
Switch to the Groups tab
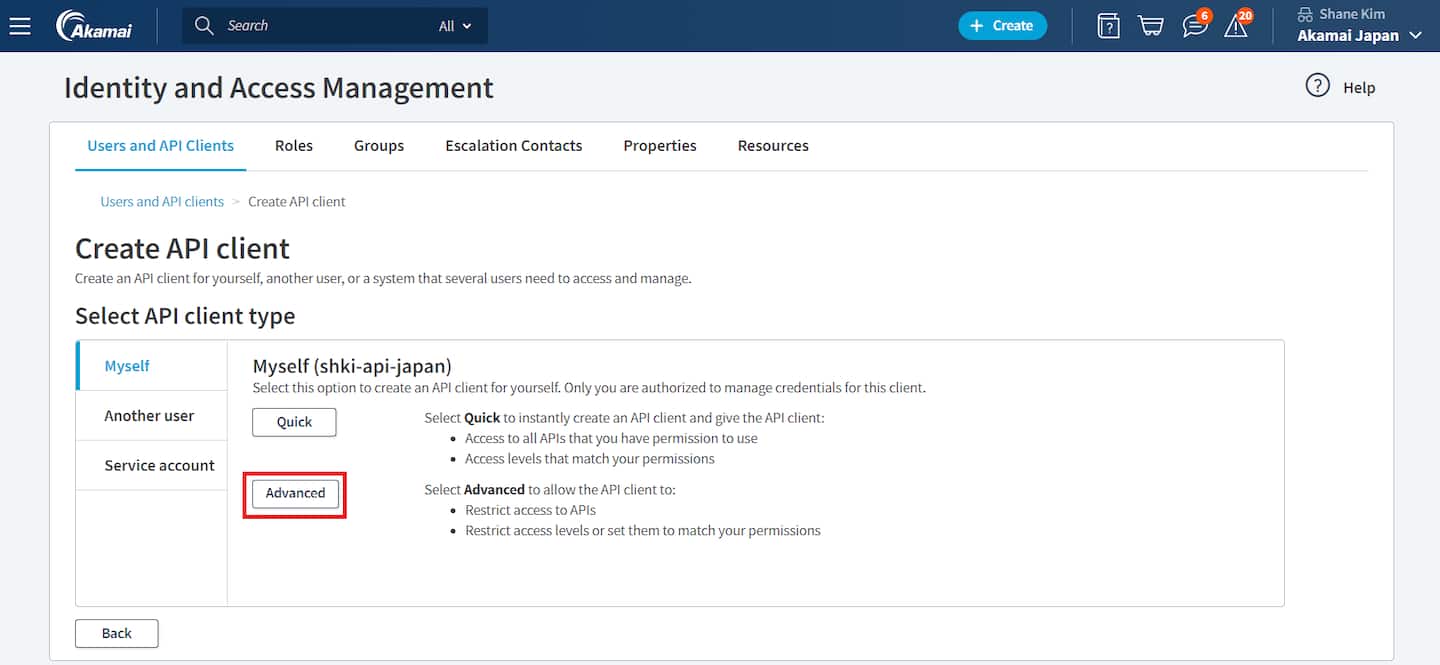(379, 146)
